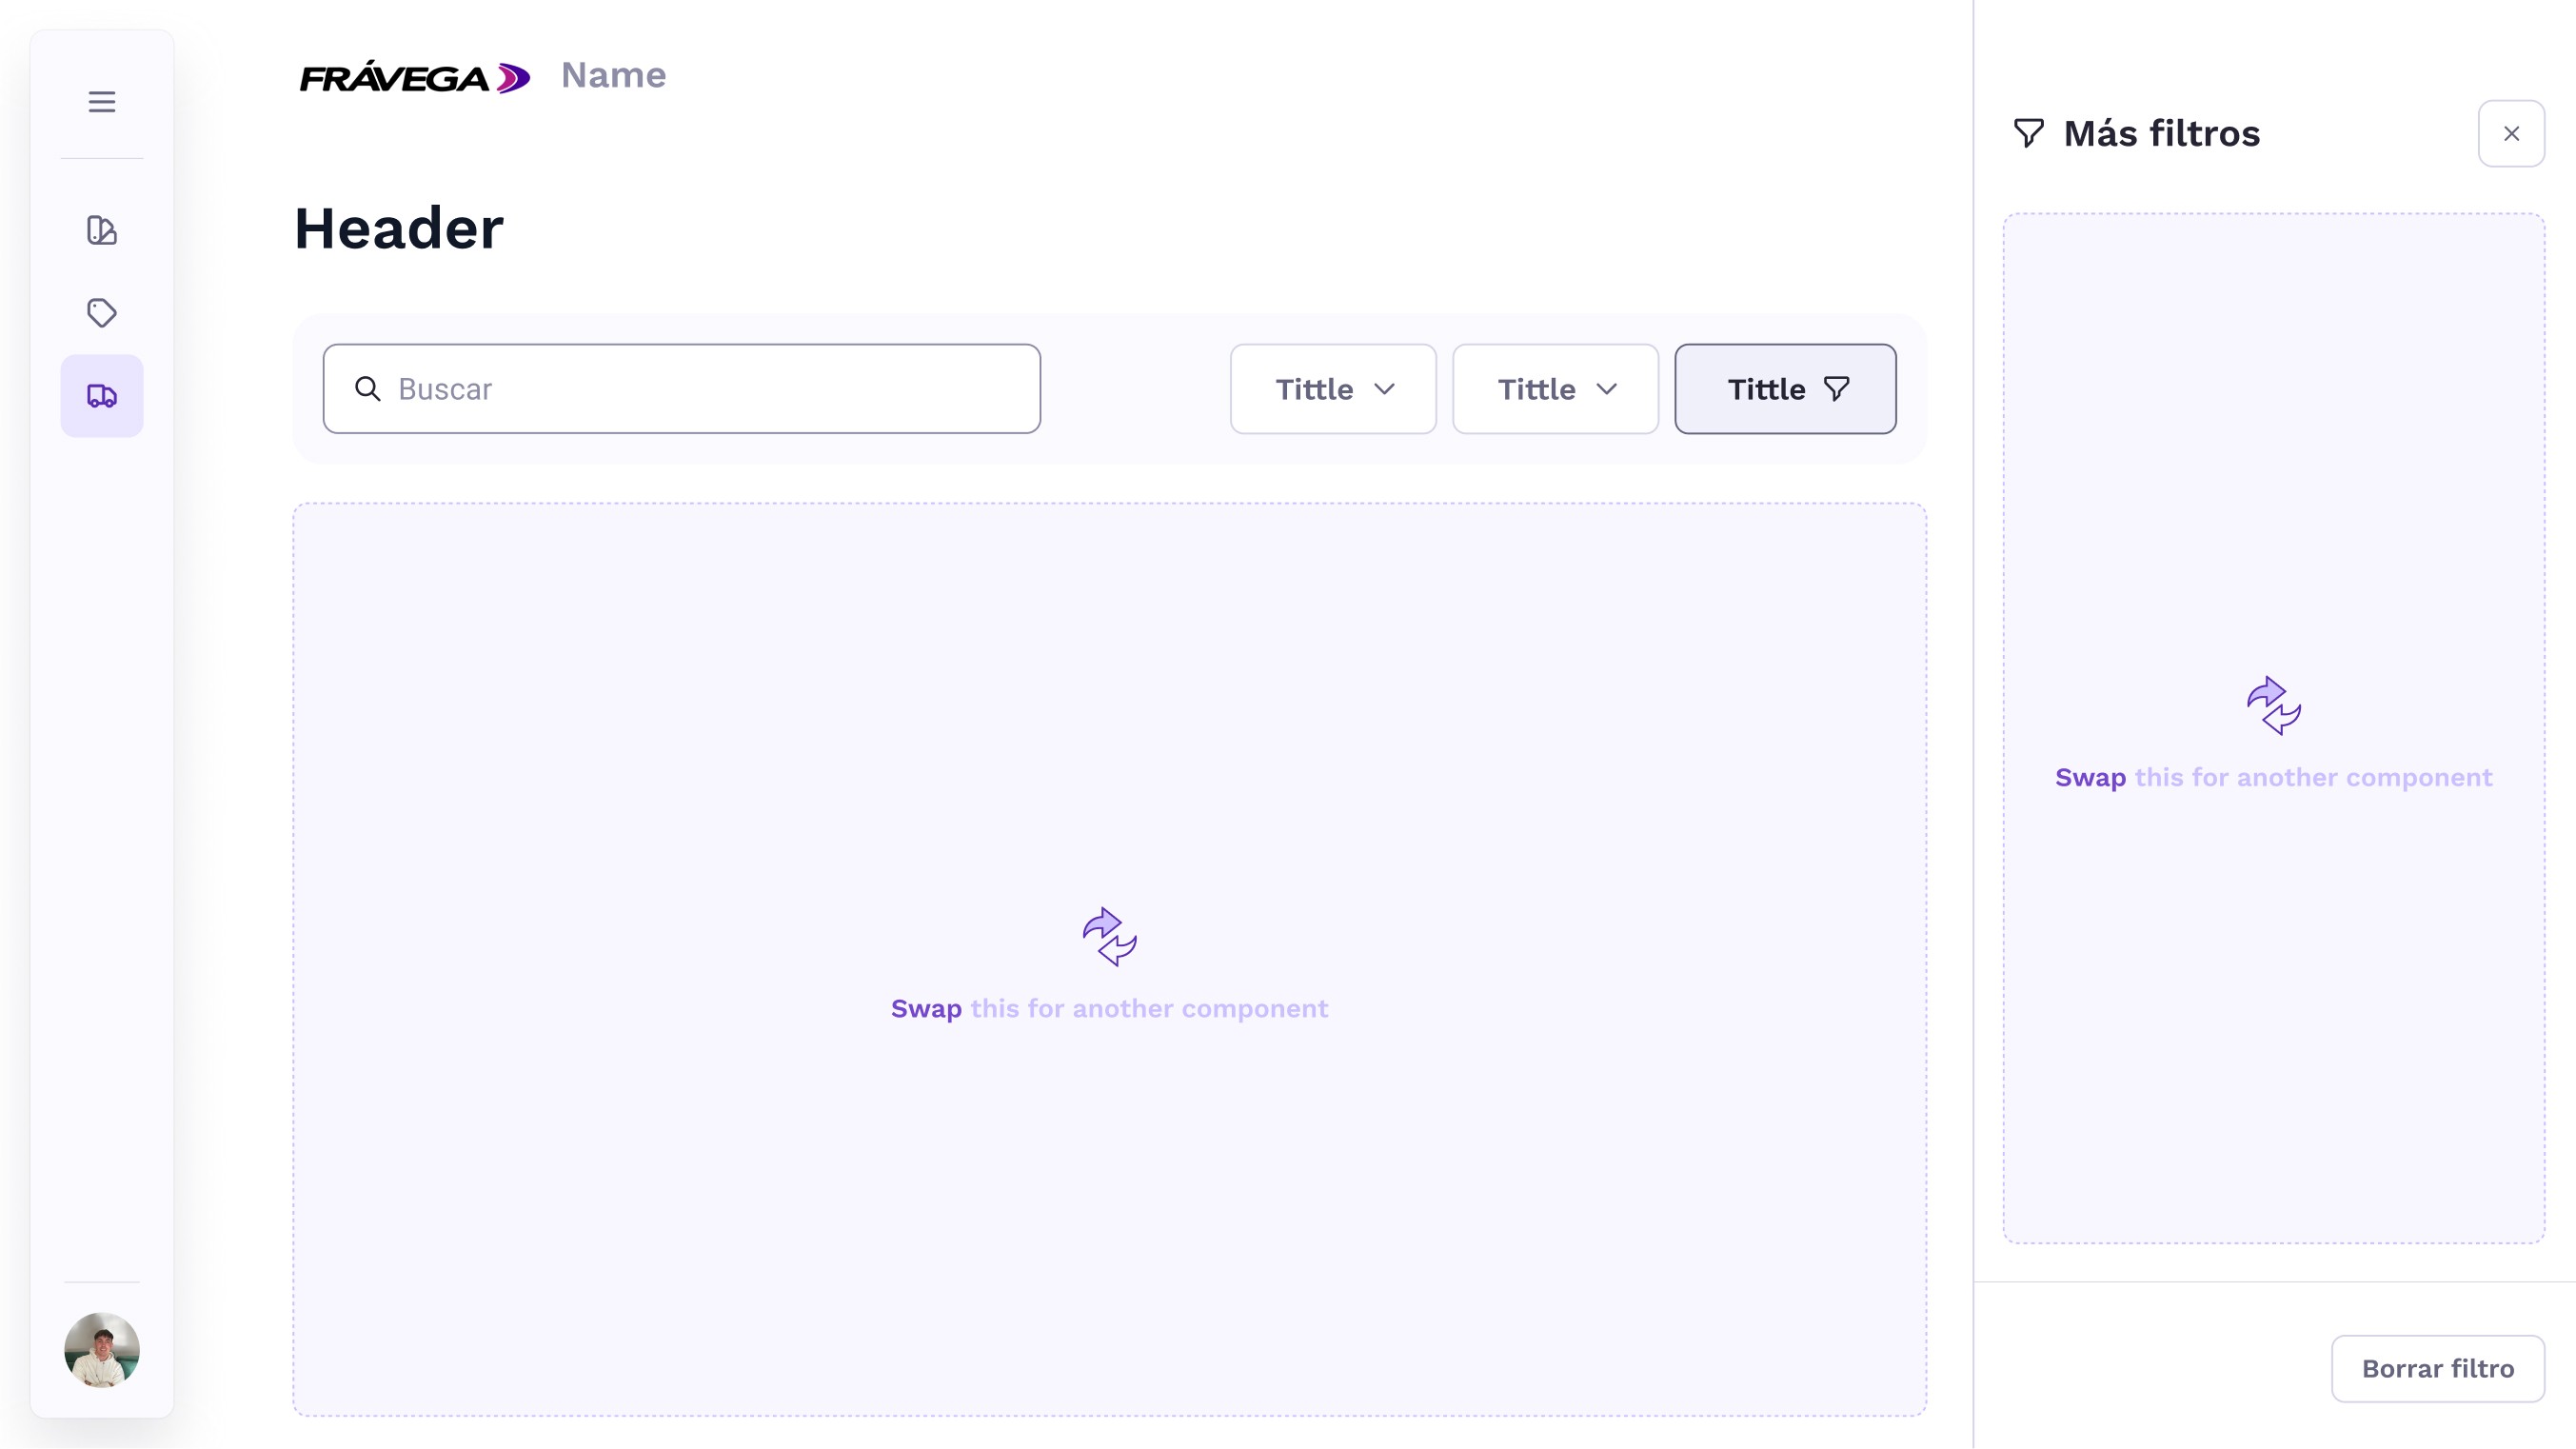This screenshot has width=2576, height=1449.
Task: Select the price tag sidebar icon
Action: point(102,313)
